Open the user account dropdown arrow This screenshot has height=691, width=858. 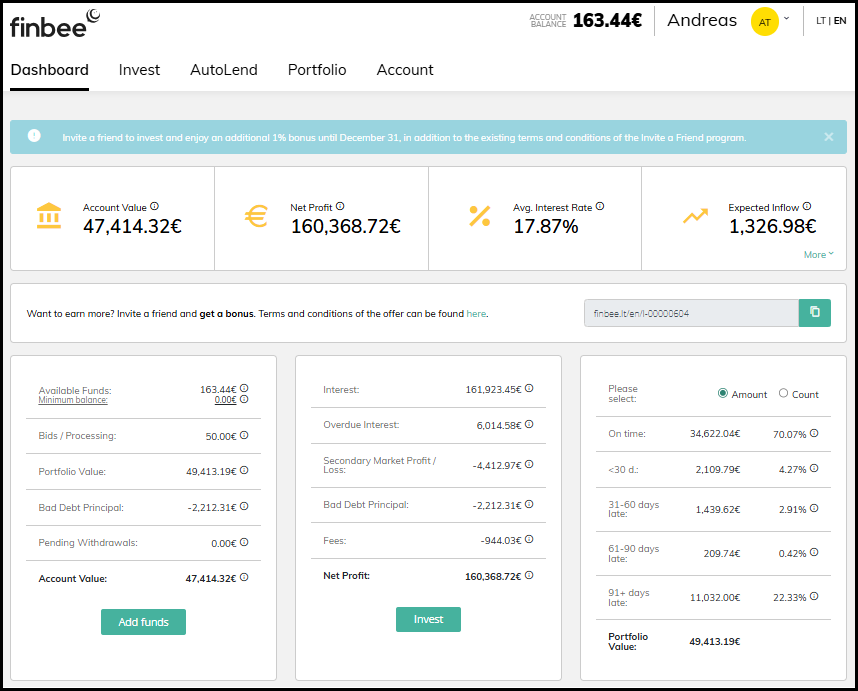pyautogui.click(x=786, y=19)
